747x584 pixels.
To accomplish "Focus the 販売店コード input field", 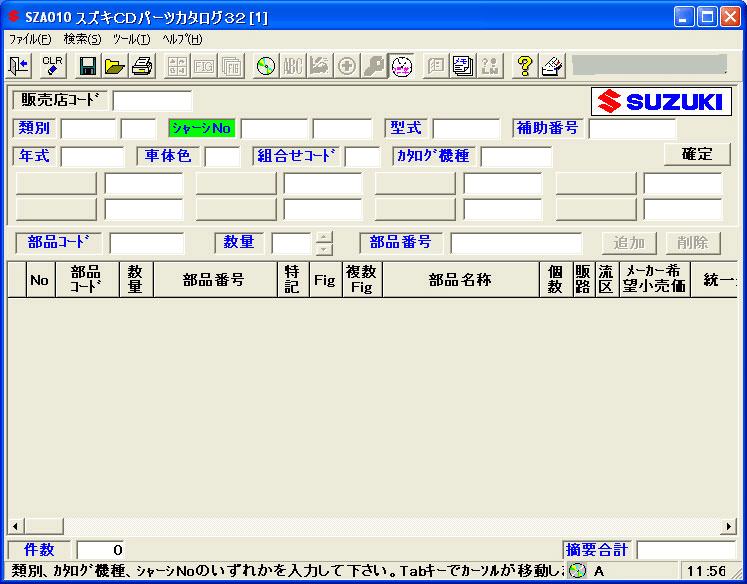I will click(x=152, y=101).
